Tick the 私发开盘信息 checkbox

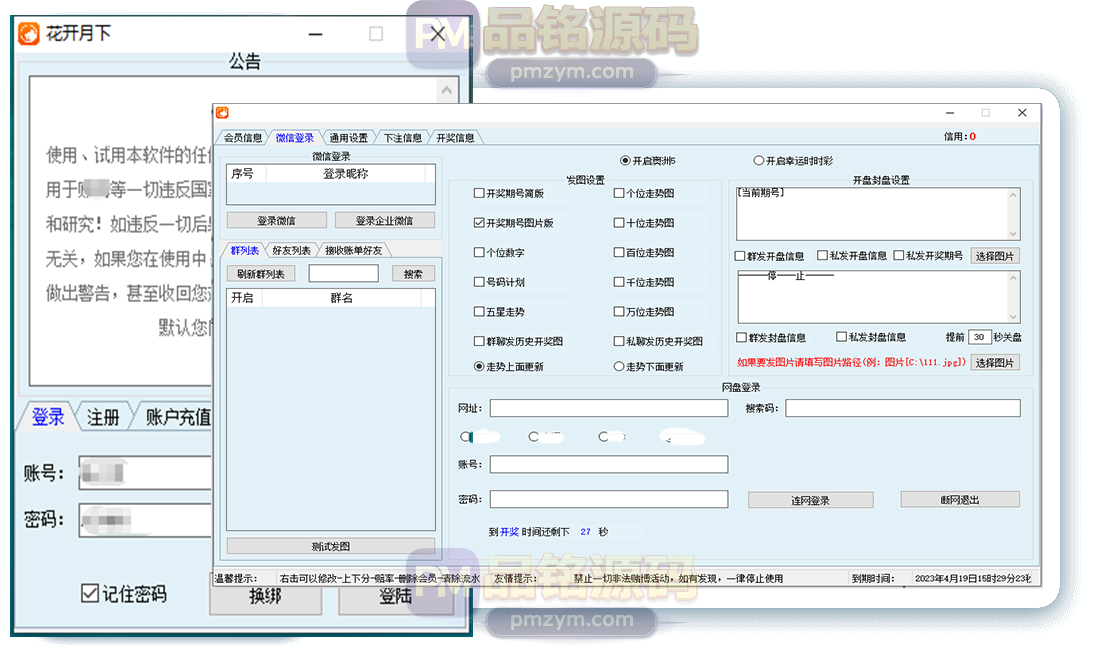coord(822,255)
